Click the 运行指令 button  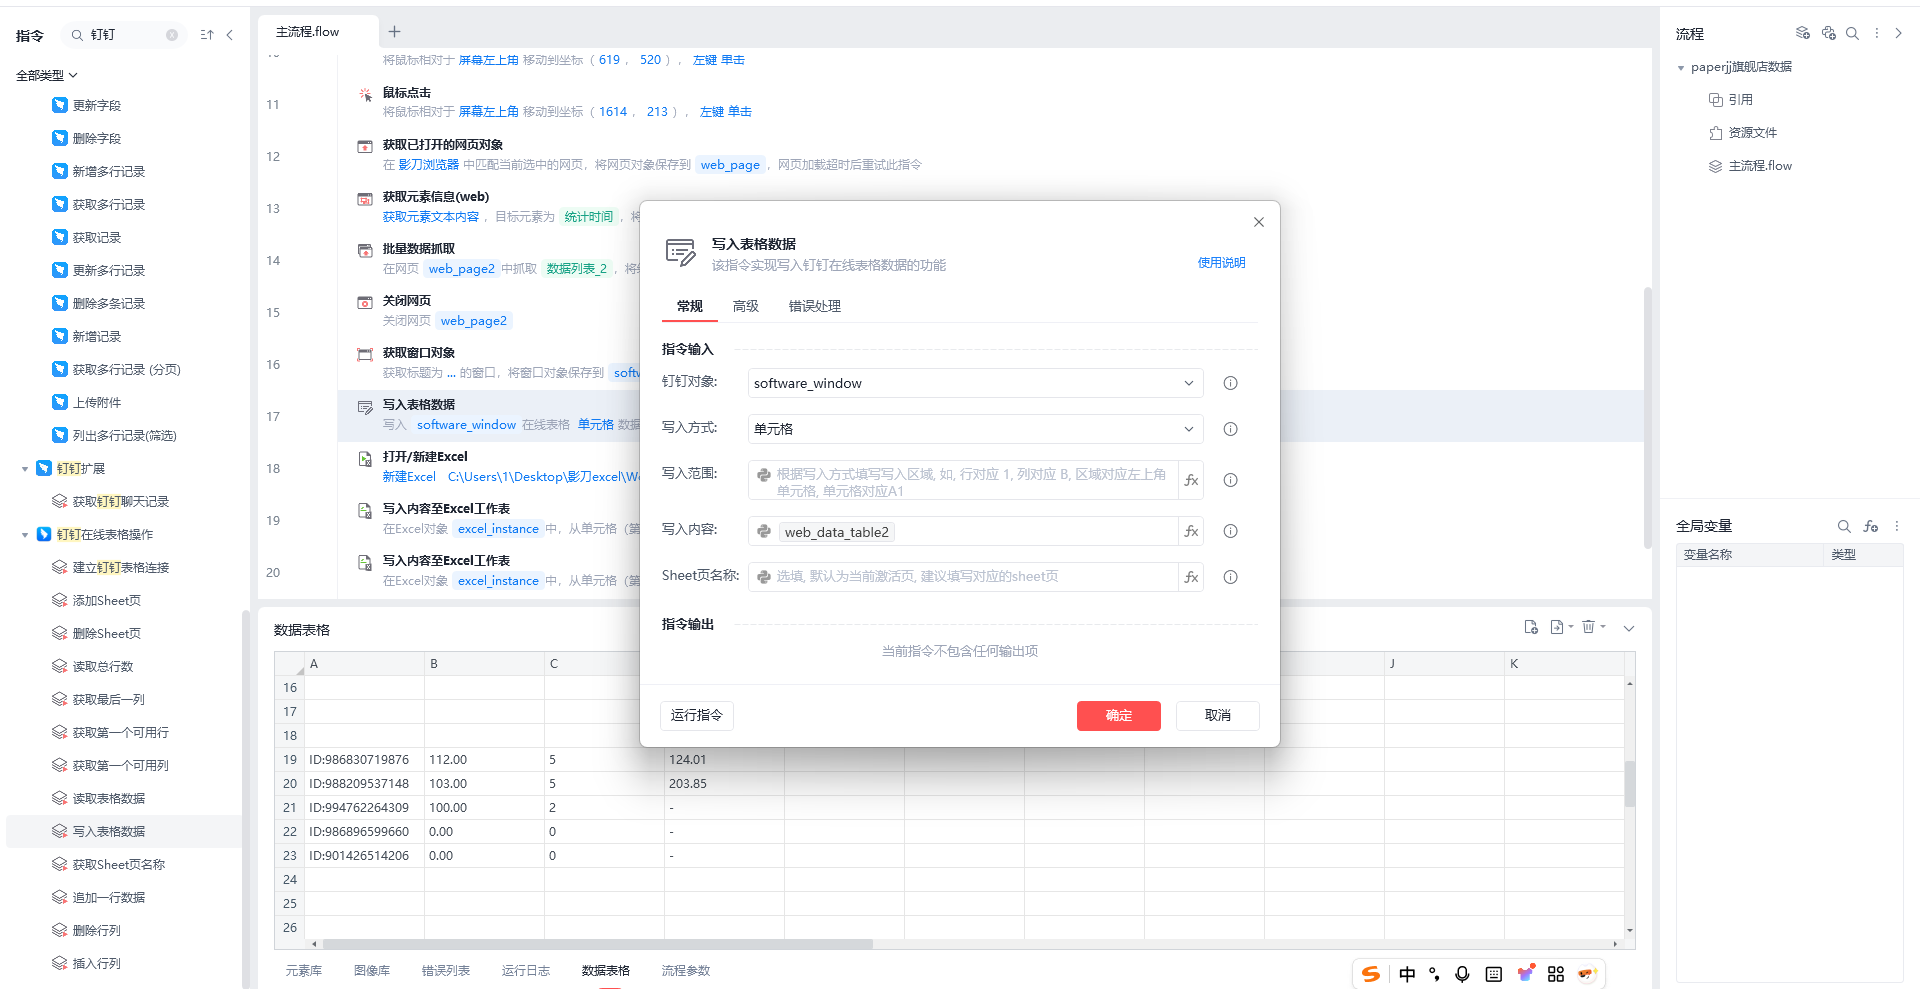click(697, 716)
